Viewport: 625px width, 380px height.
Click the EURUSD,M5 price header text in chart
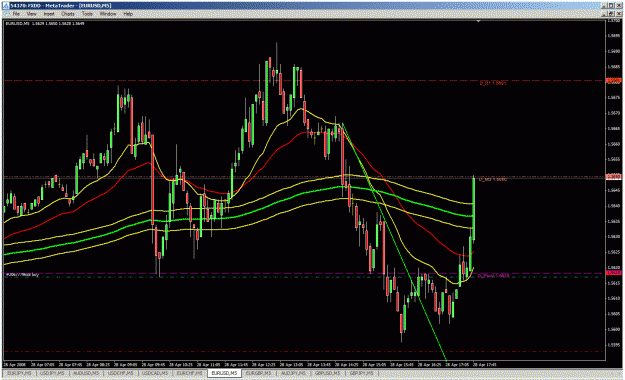click(45, 24)
